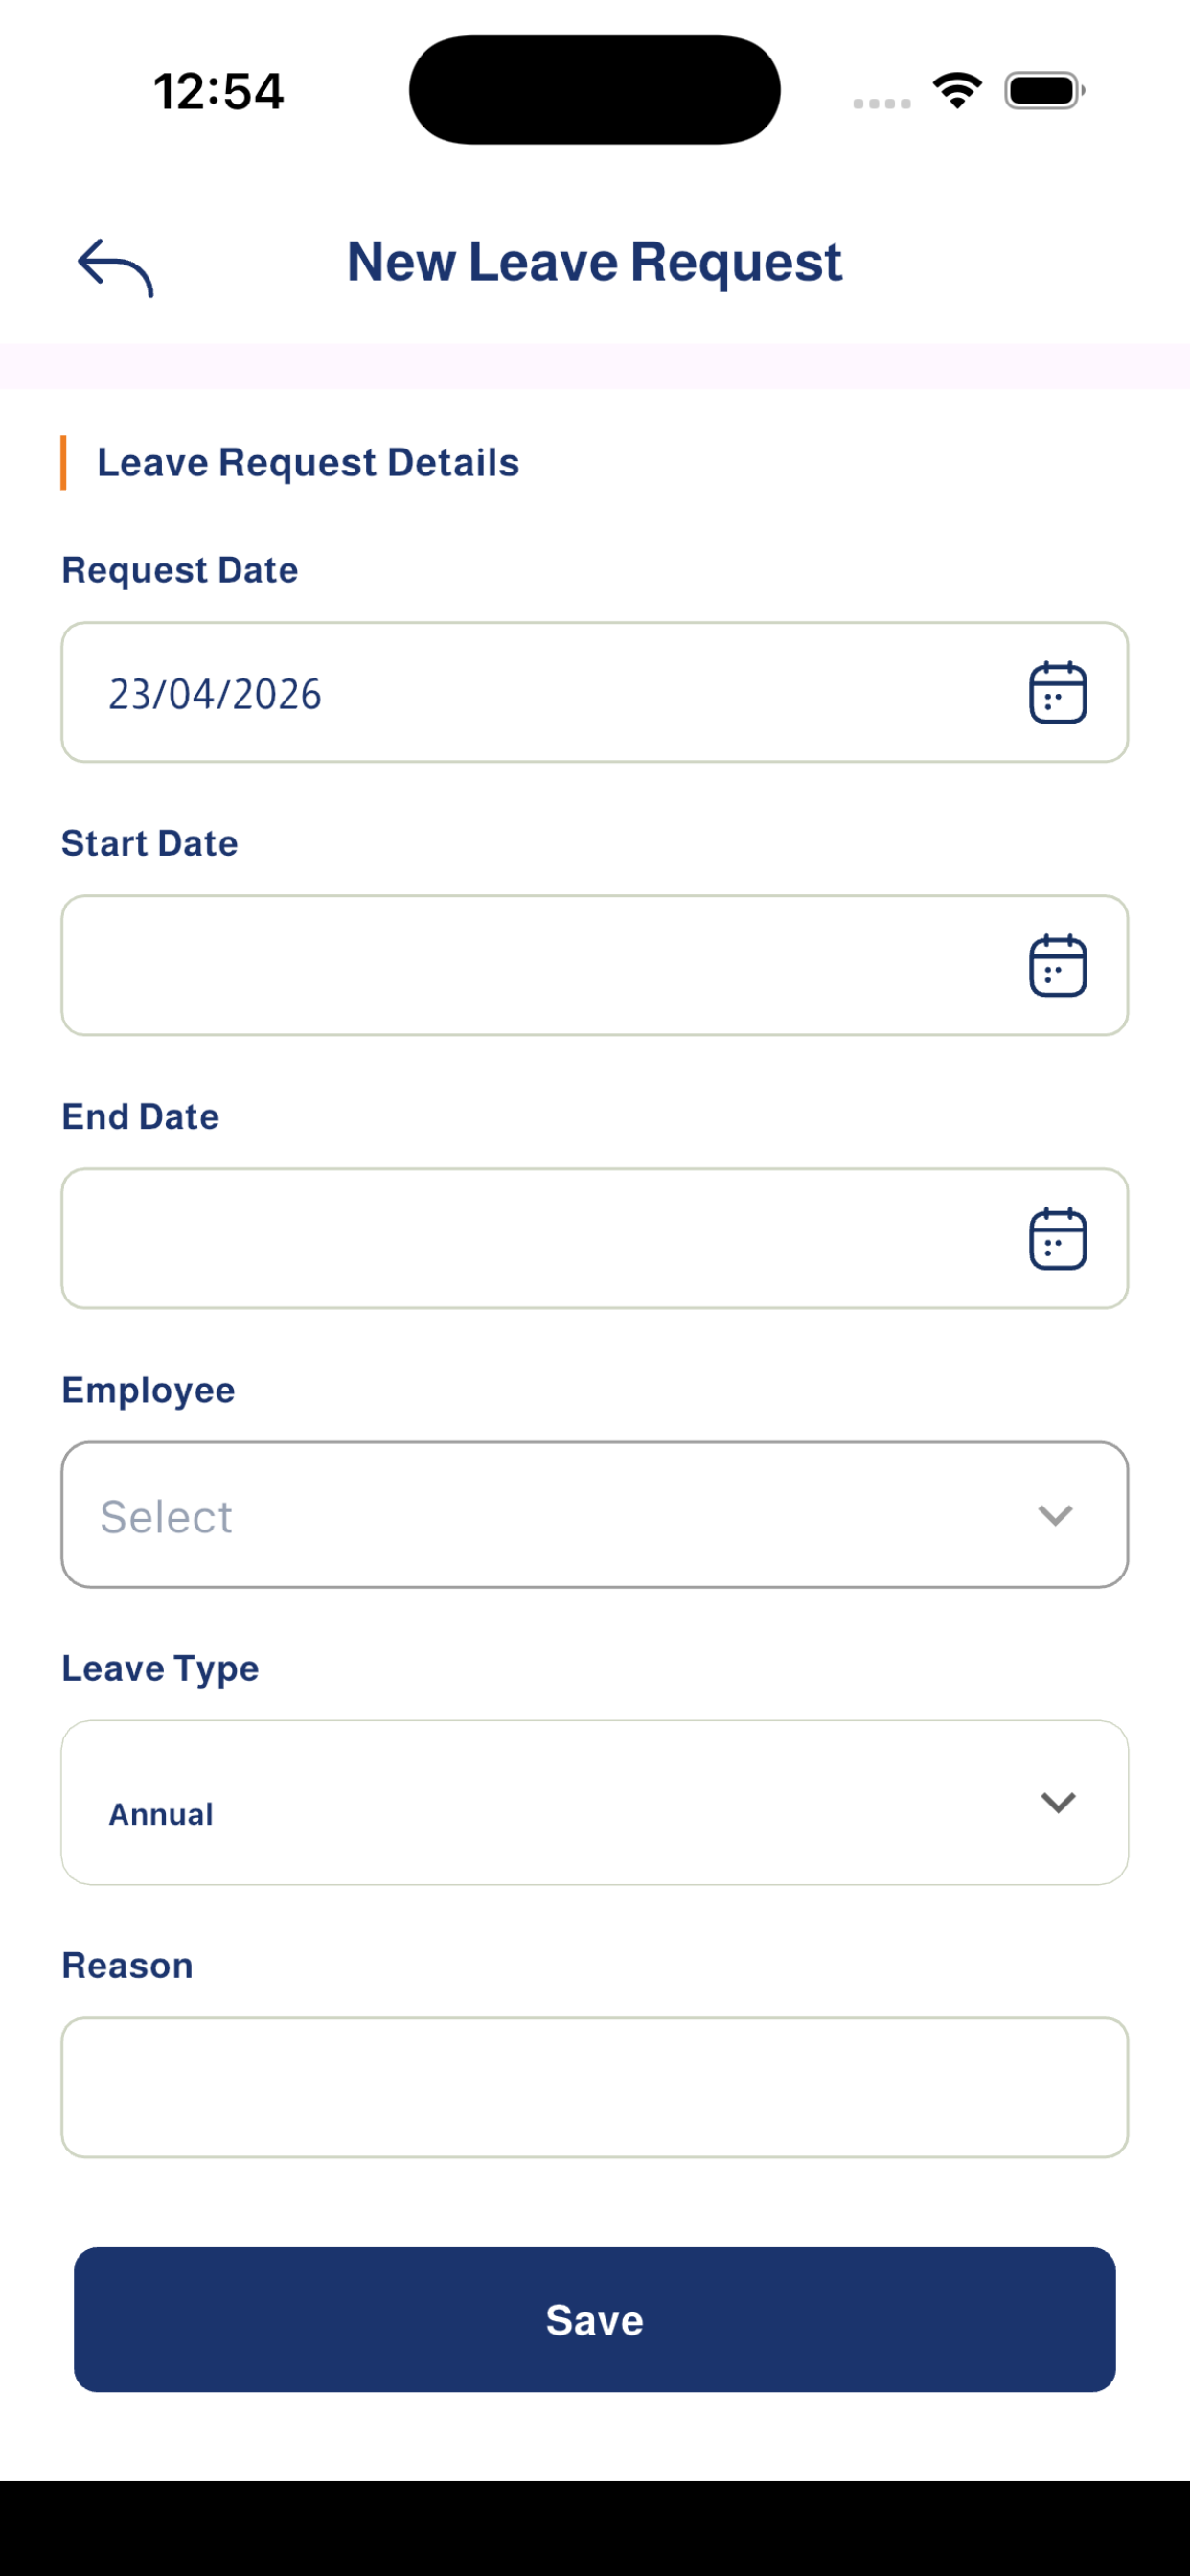Open the Request Date calendar icon
Screen dimensions: 1190x2576
(x=1057, y=692)
